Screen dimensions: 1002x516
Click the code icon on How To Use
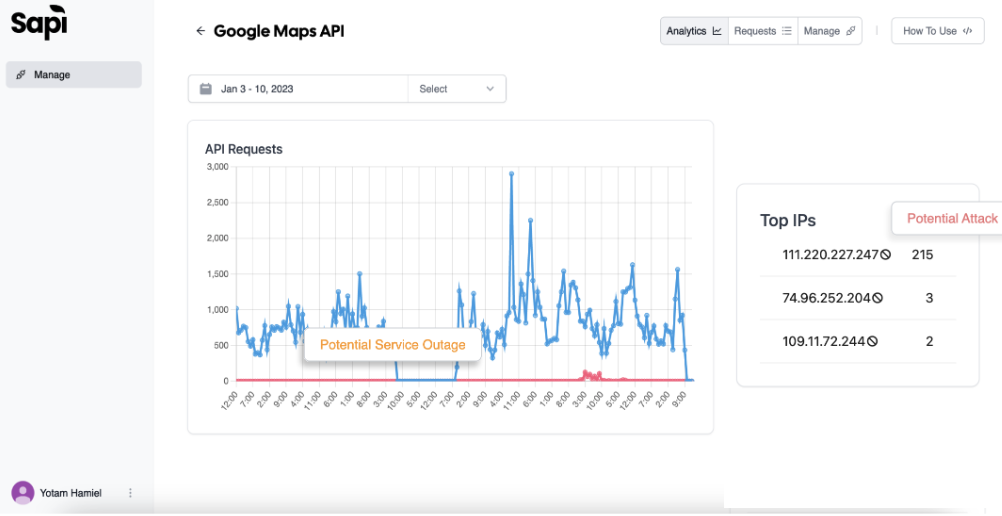tap(967, 31)
